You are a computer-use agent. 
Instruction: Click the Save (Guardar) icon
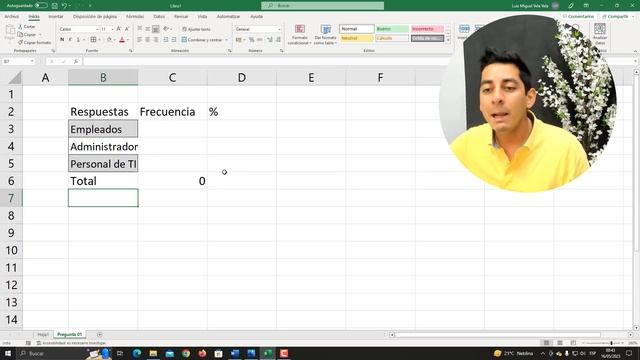click(55, 6)
